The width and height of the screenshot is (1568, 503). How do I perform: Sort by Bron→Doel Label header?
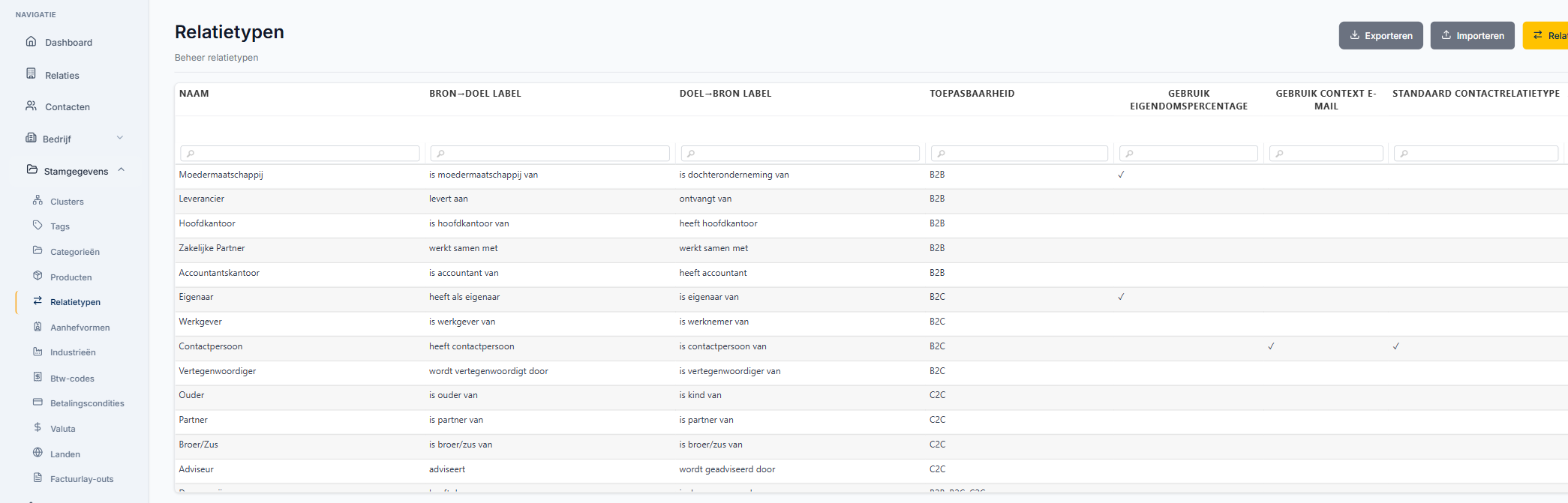click(x=475, y=94)
